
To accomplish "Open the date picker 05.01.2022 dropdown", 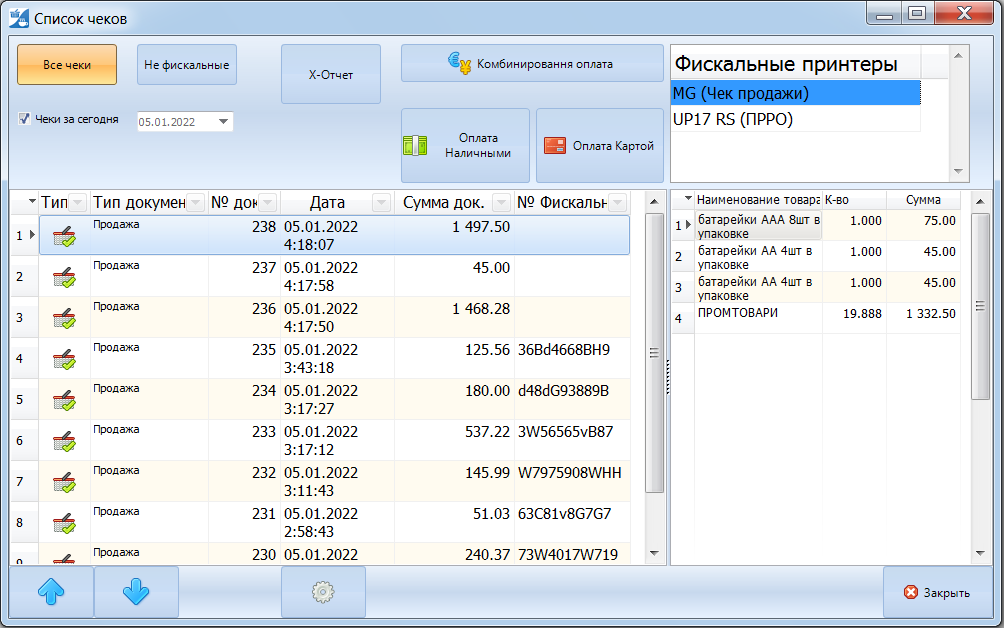I will [223, 122].
